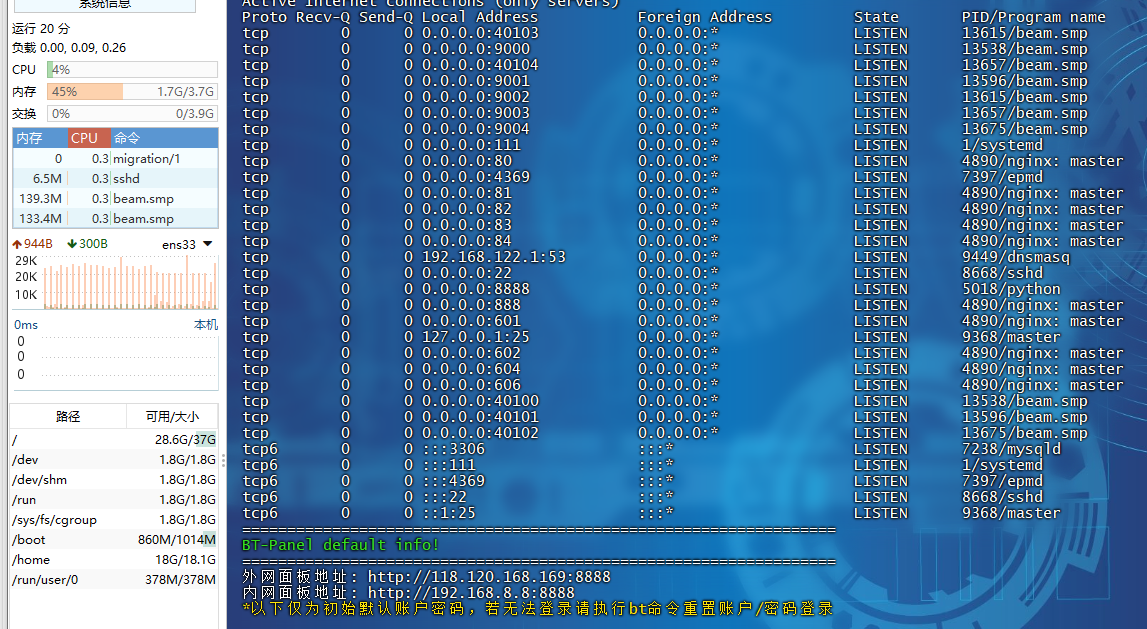This screenshot has height=629, width=1147.
Task: Click the 交换 0% usage bar
Action: pos(132,113)
